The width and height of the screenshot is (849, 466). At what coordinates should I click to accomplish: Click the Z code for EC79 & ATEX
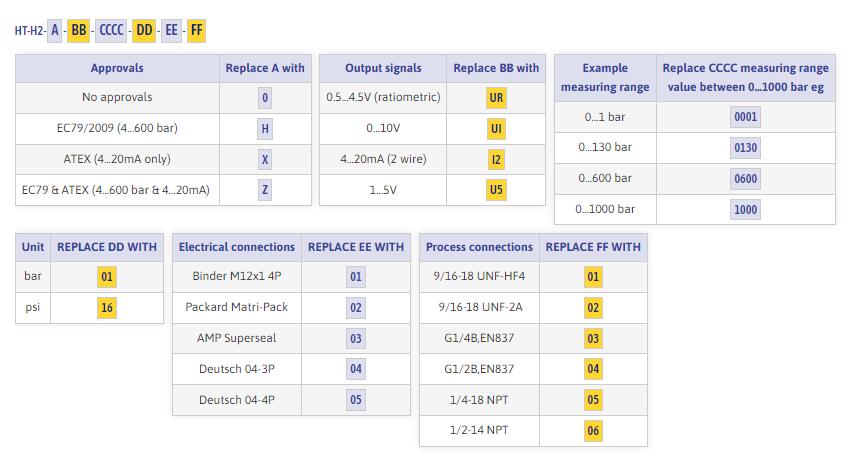[x=265, y=190]
